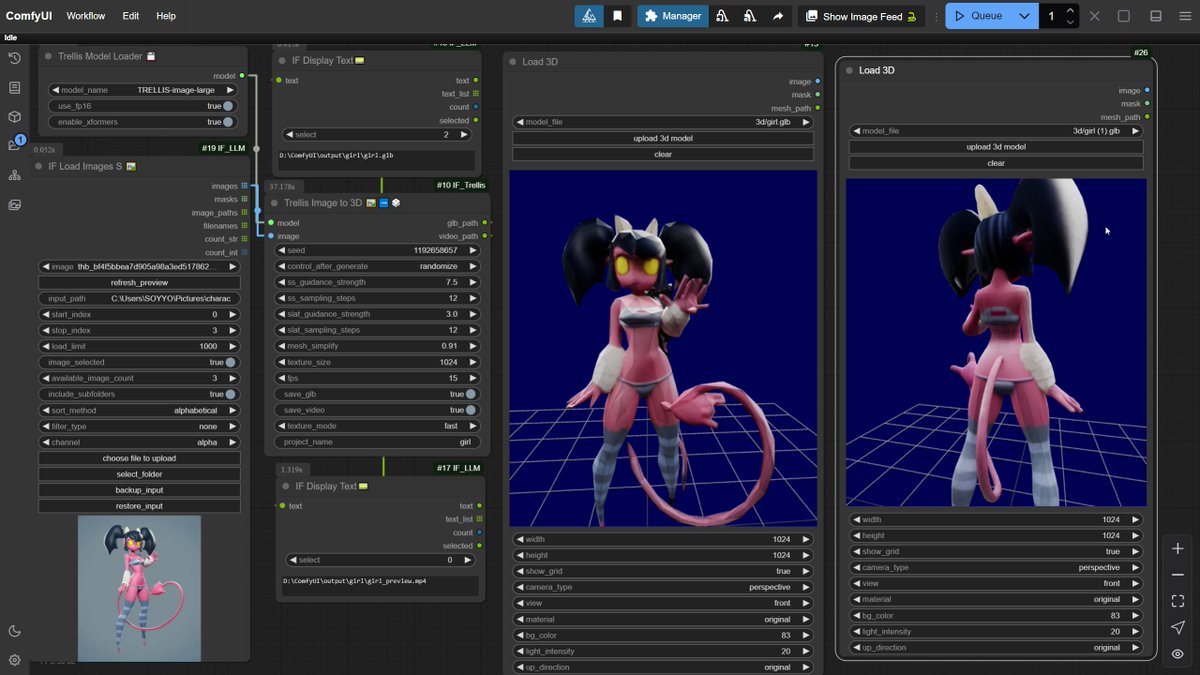Toggle bottom panel icon in top bar
The height and width of the screenshot is (675, 1200).
(x=1155, y=16)
